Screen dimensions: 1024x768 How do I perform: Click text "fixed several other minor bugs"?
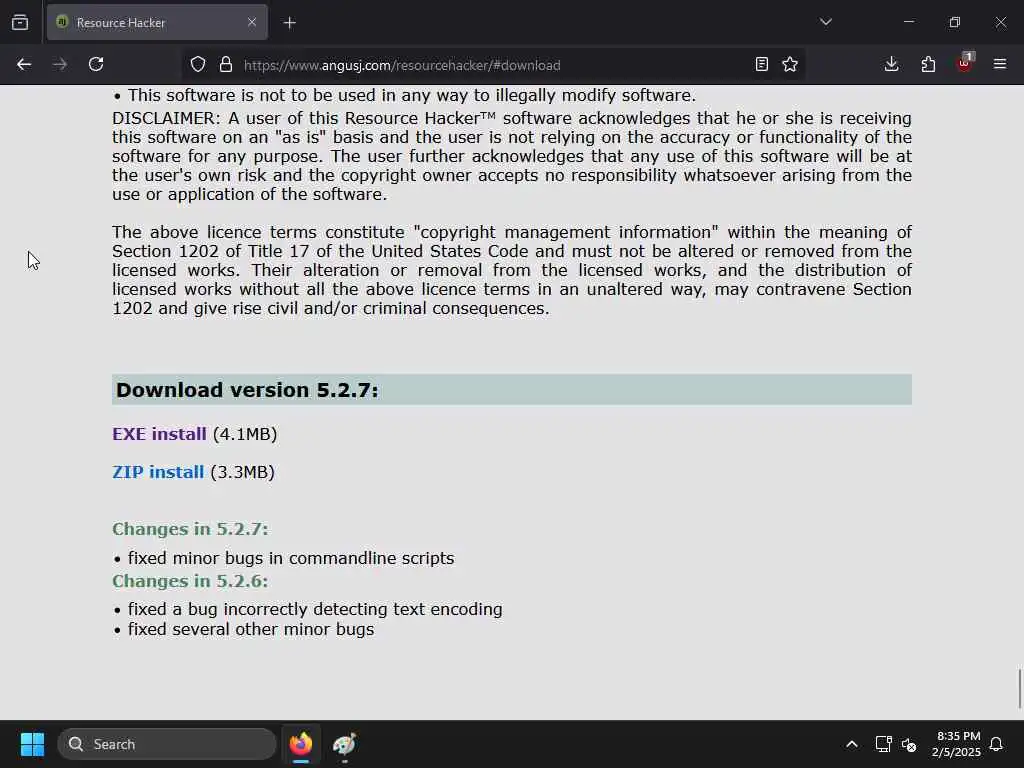coord(251,630)
